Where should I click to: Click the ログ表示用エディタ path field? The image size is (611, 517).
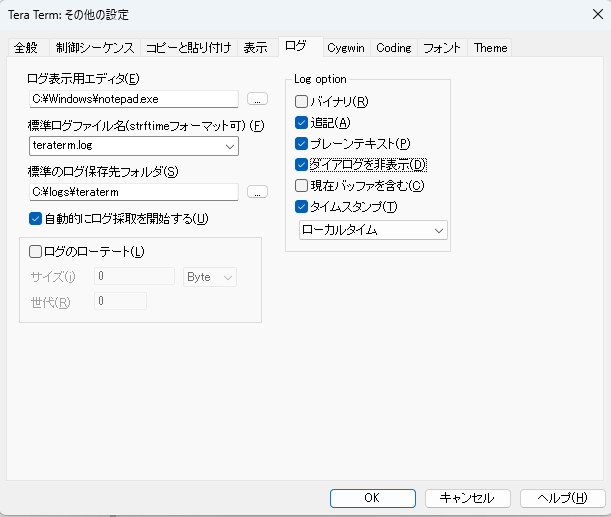coord(134,99)
